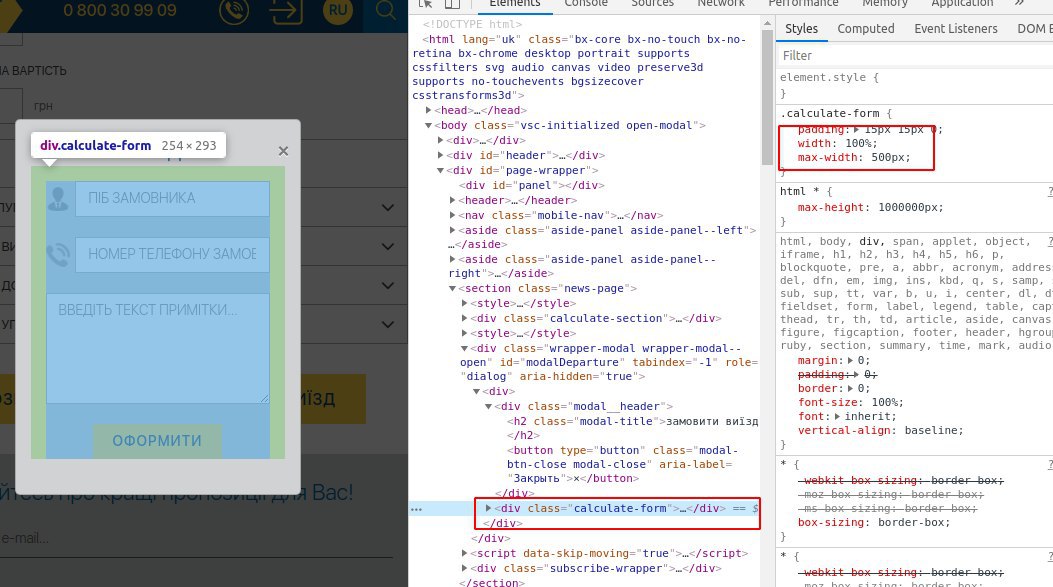Expand the aside-panel--left node
This screenshot has width=1053, height=587.
tap(453, 230)
